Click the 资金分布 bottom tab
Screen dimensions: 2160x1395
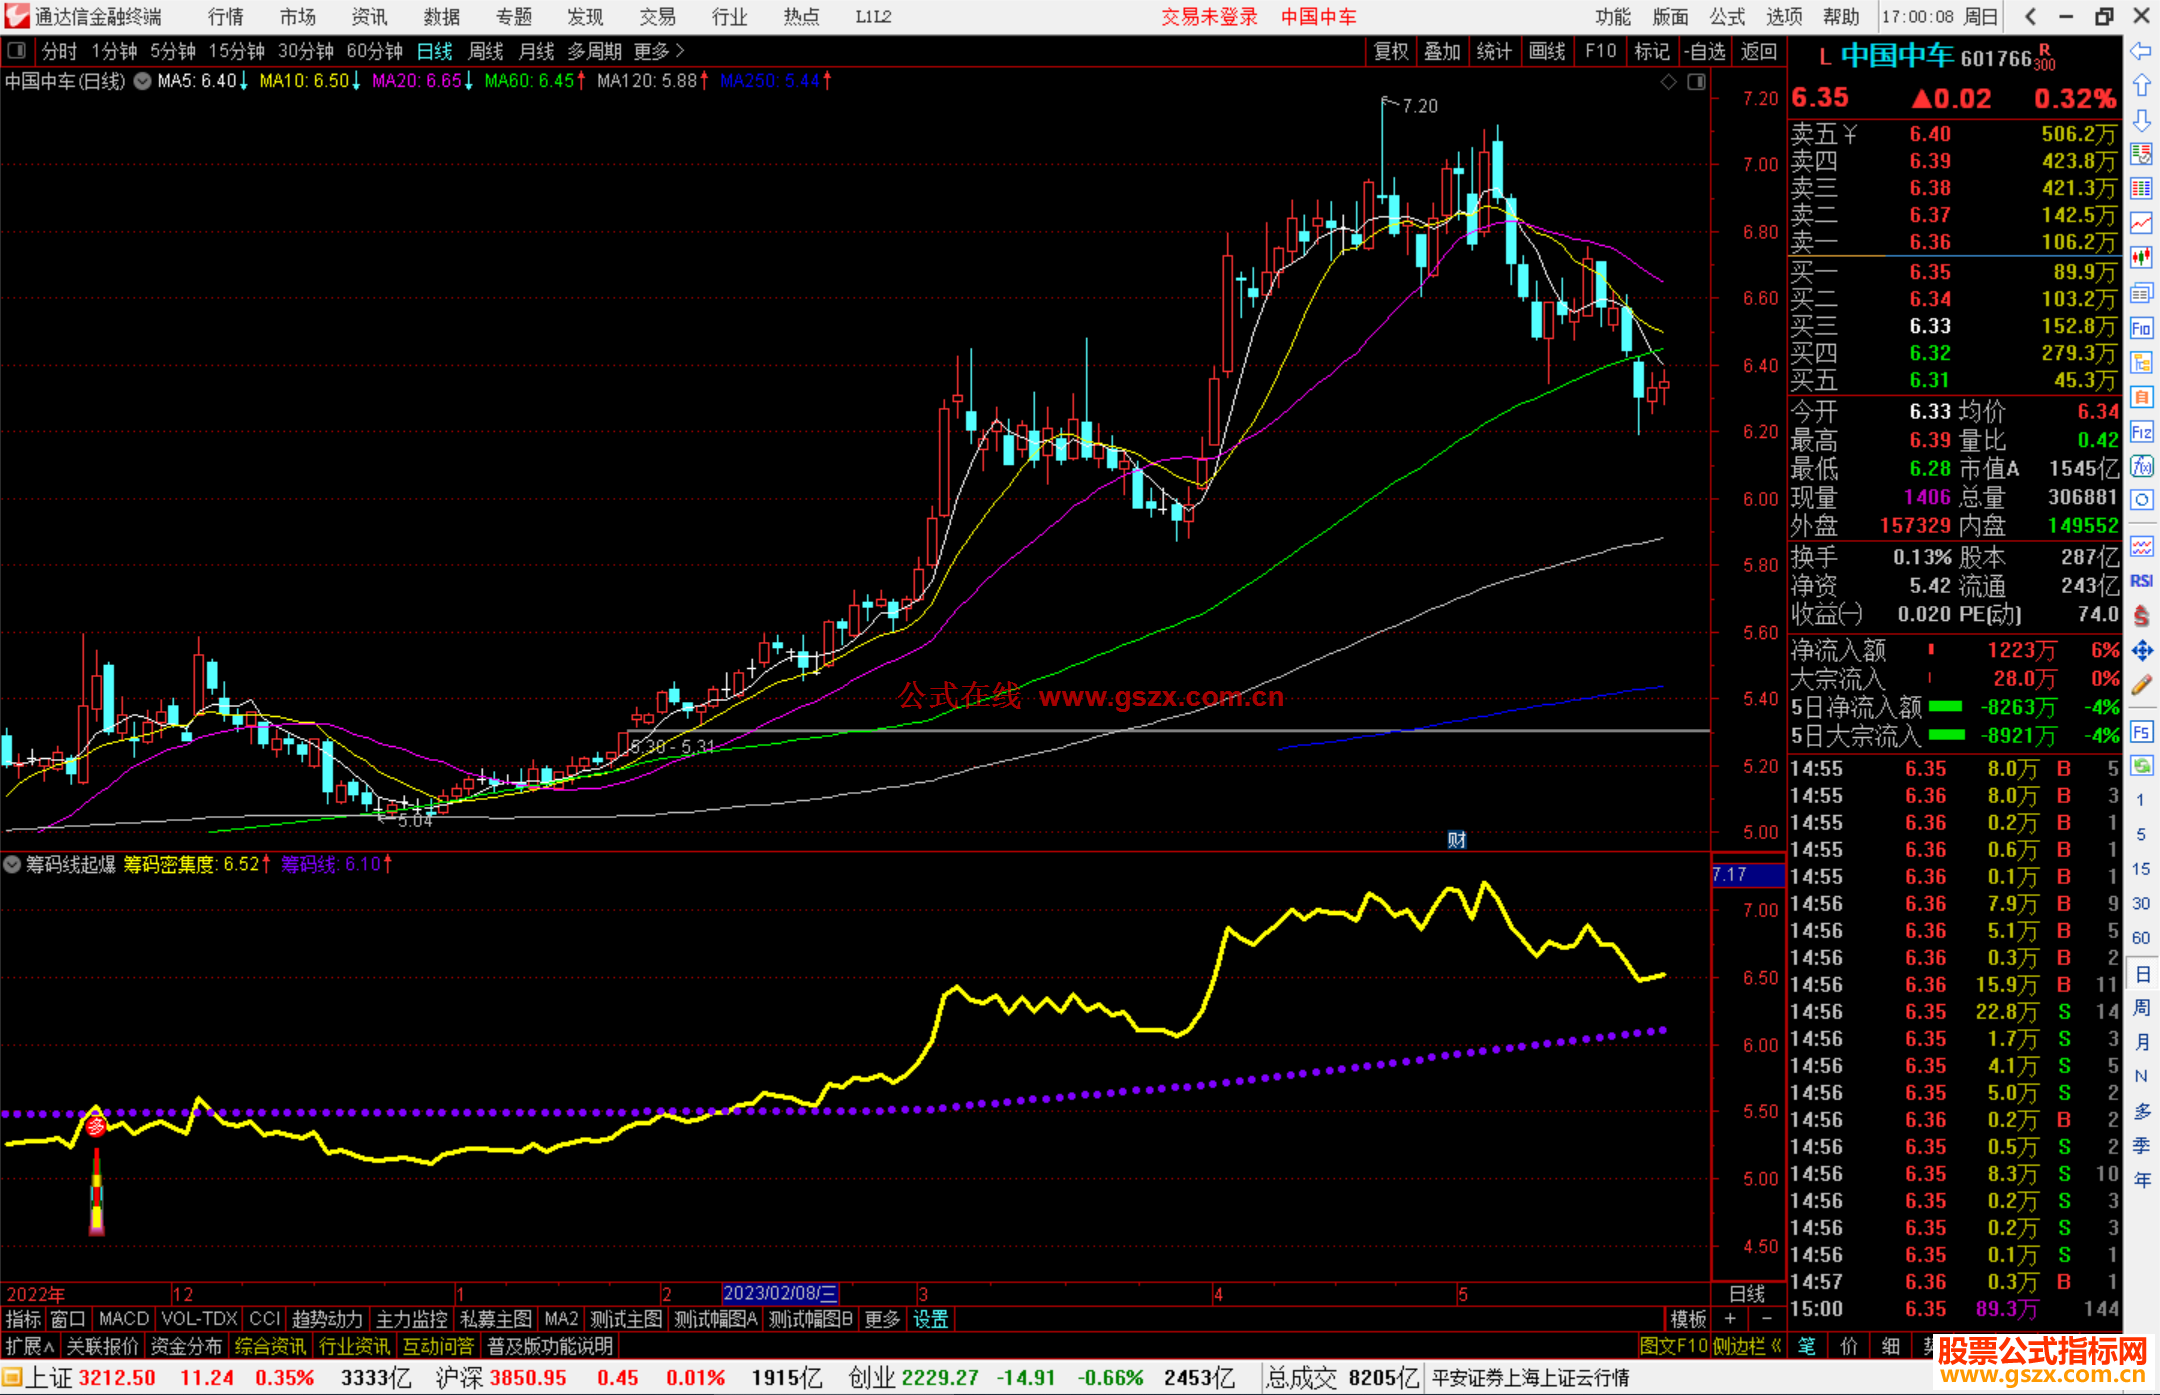[x=186, y=1346]
